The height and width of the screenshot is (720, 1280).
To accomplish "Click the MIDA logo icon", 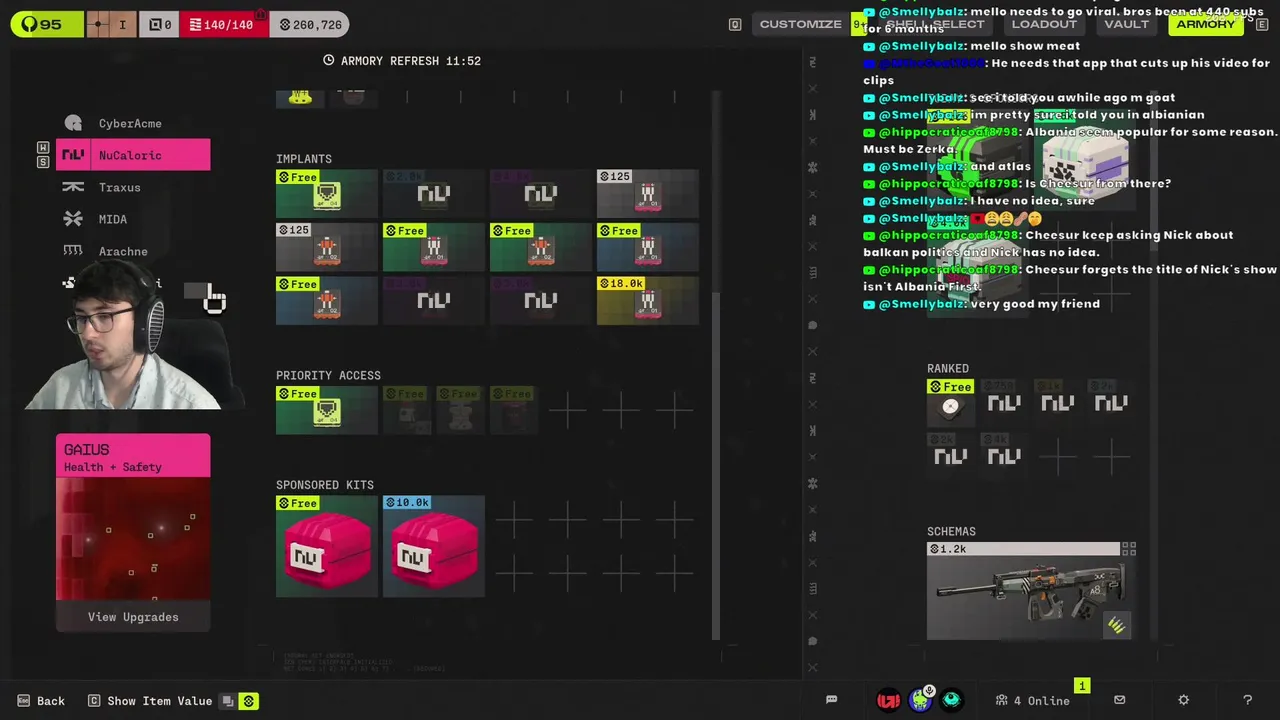I will [73, 219].
